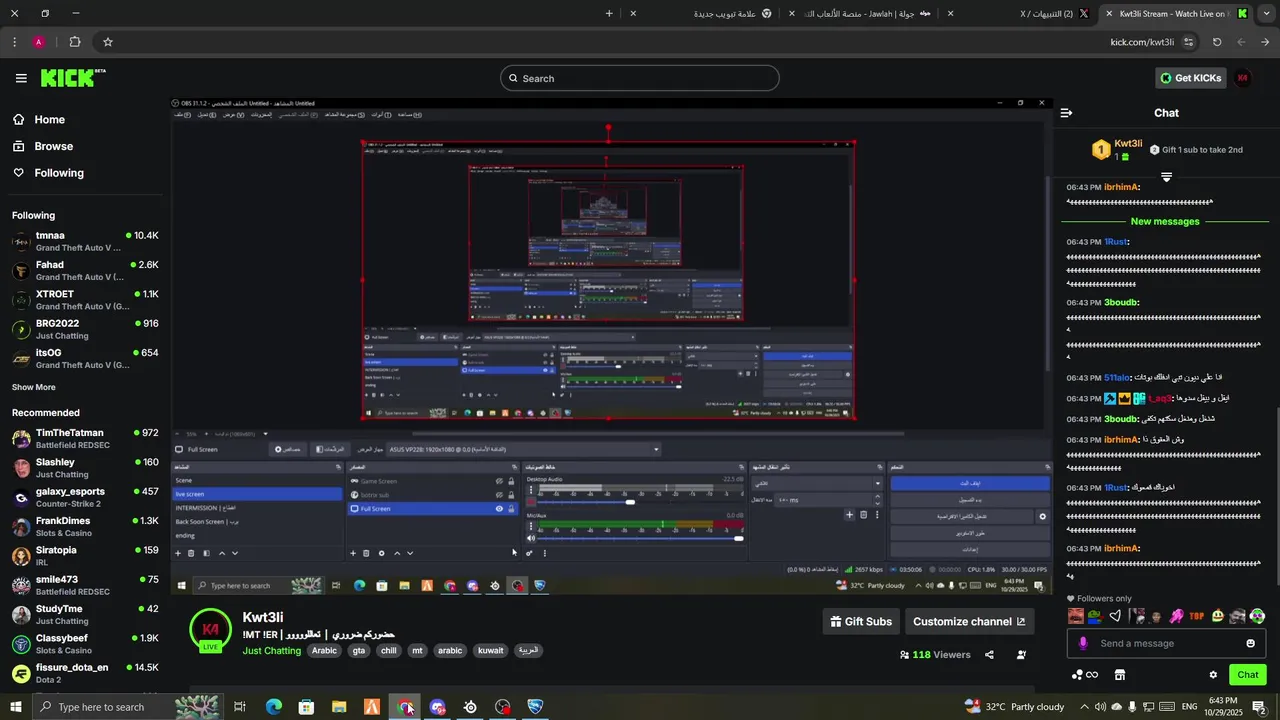The height and width of the screenshot is (720, 1280).
Task: Open the chat shop icon
Action: (x=1120, y=675)
